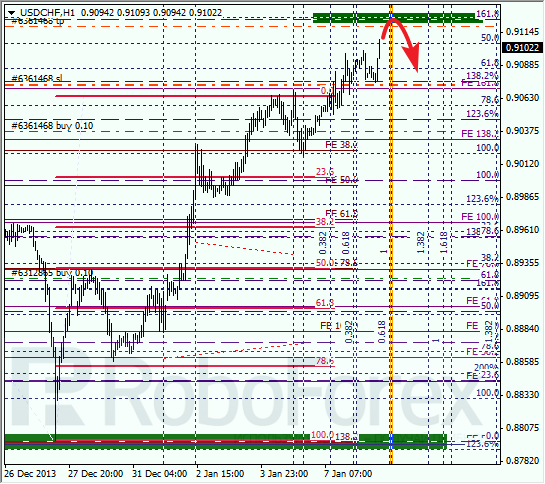The height and width of the screenshot is (484, 545).
Task: Click the 0.88075 price axis label
Action: coord(522,428)
